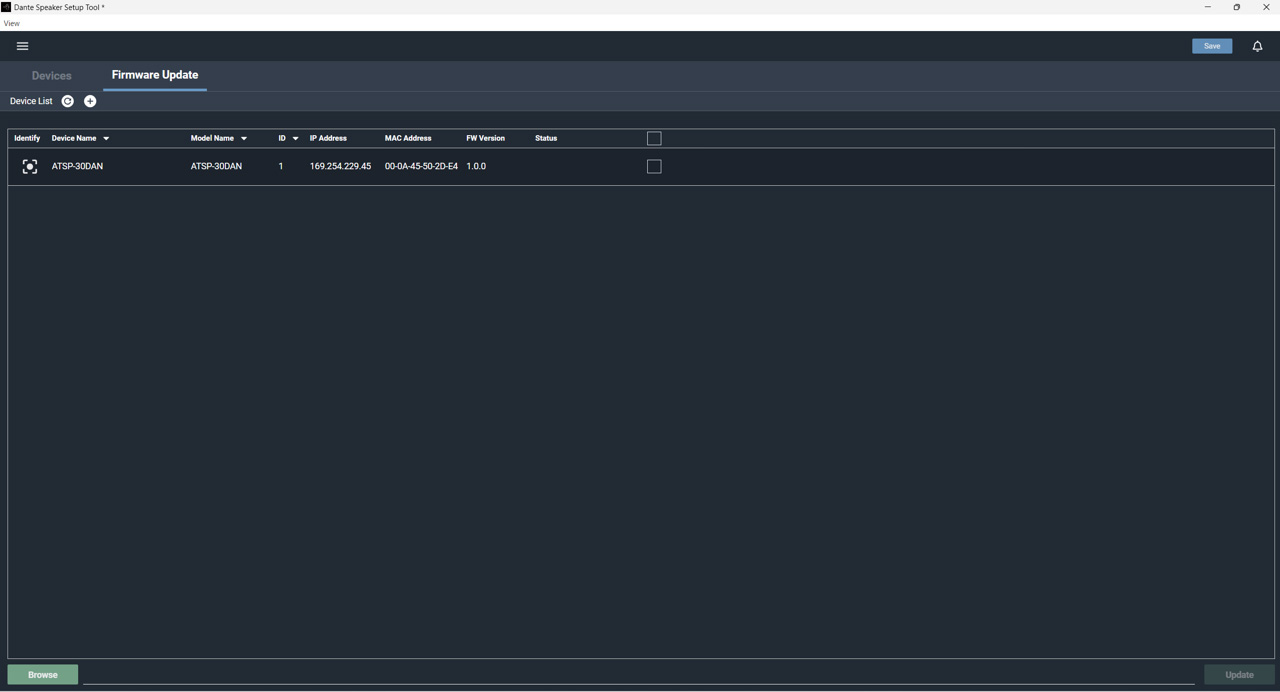The height and width of the screenshot is (692, 1280).
Task: Click the MAC Address column header
Action: point(408,138)
